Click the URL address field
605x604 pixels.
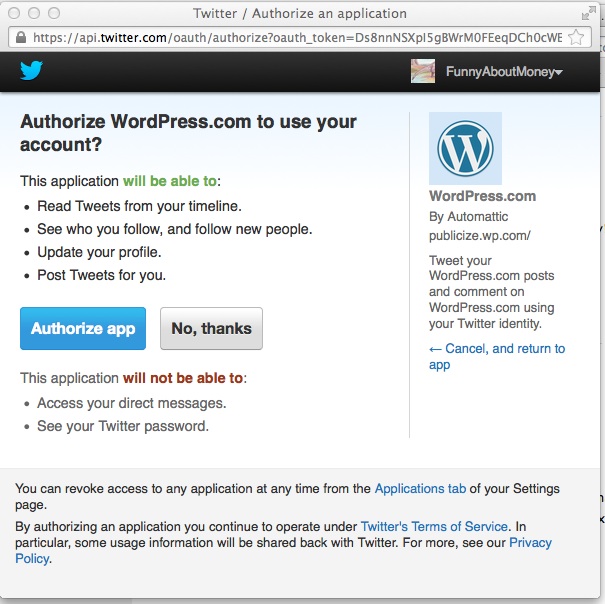[297, 37]
